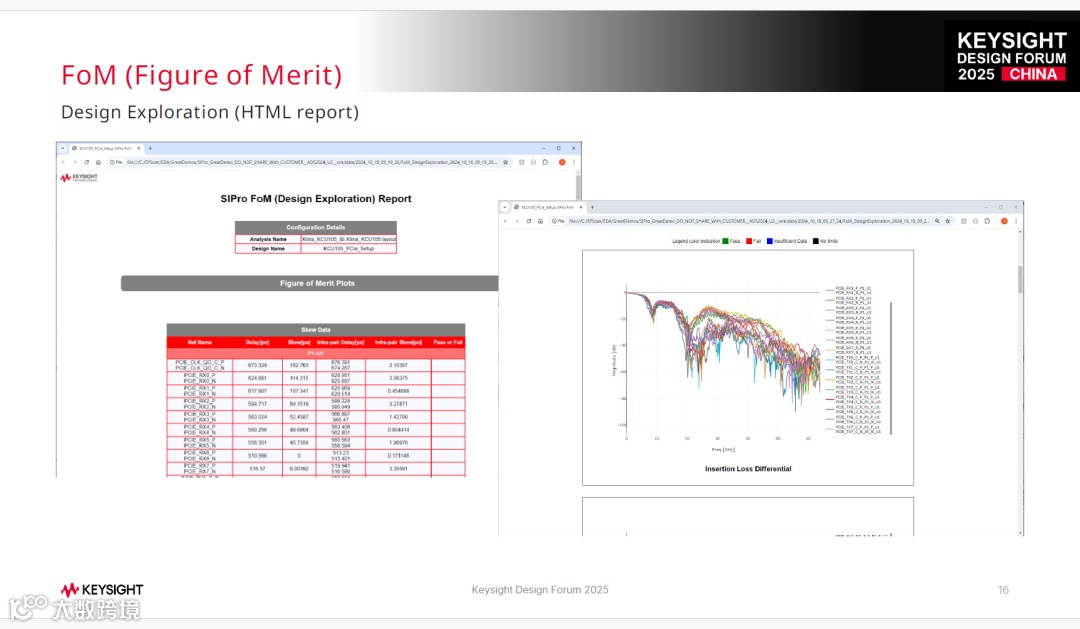Click File info chip in right window address bar
Image resolution: width=1080 pixels, height=629 pixels.
(558, 221)
